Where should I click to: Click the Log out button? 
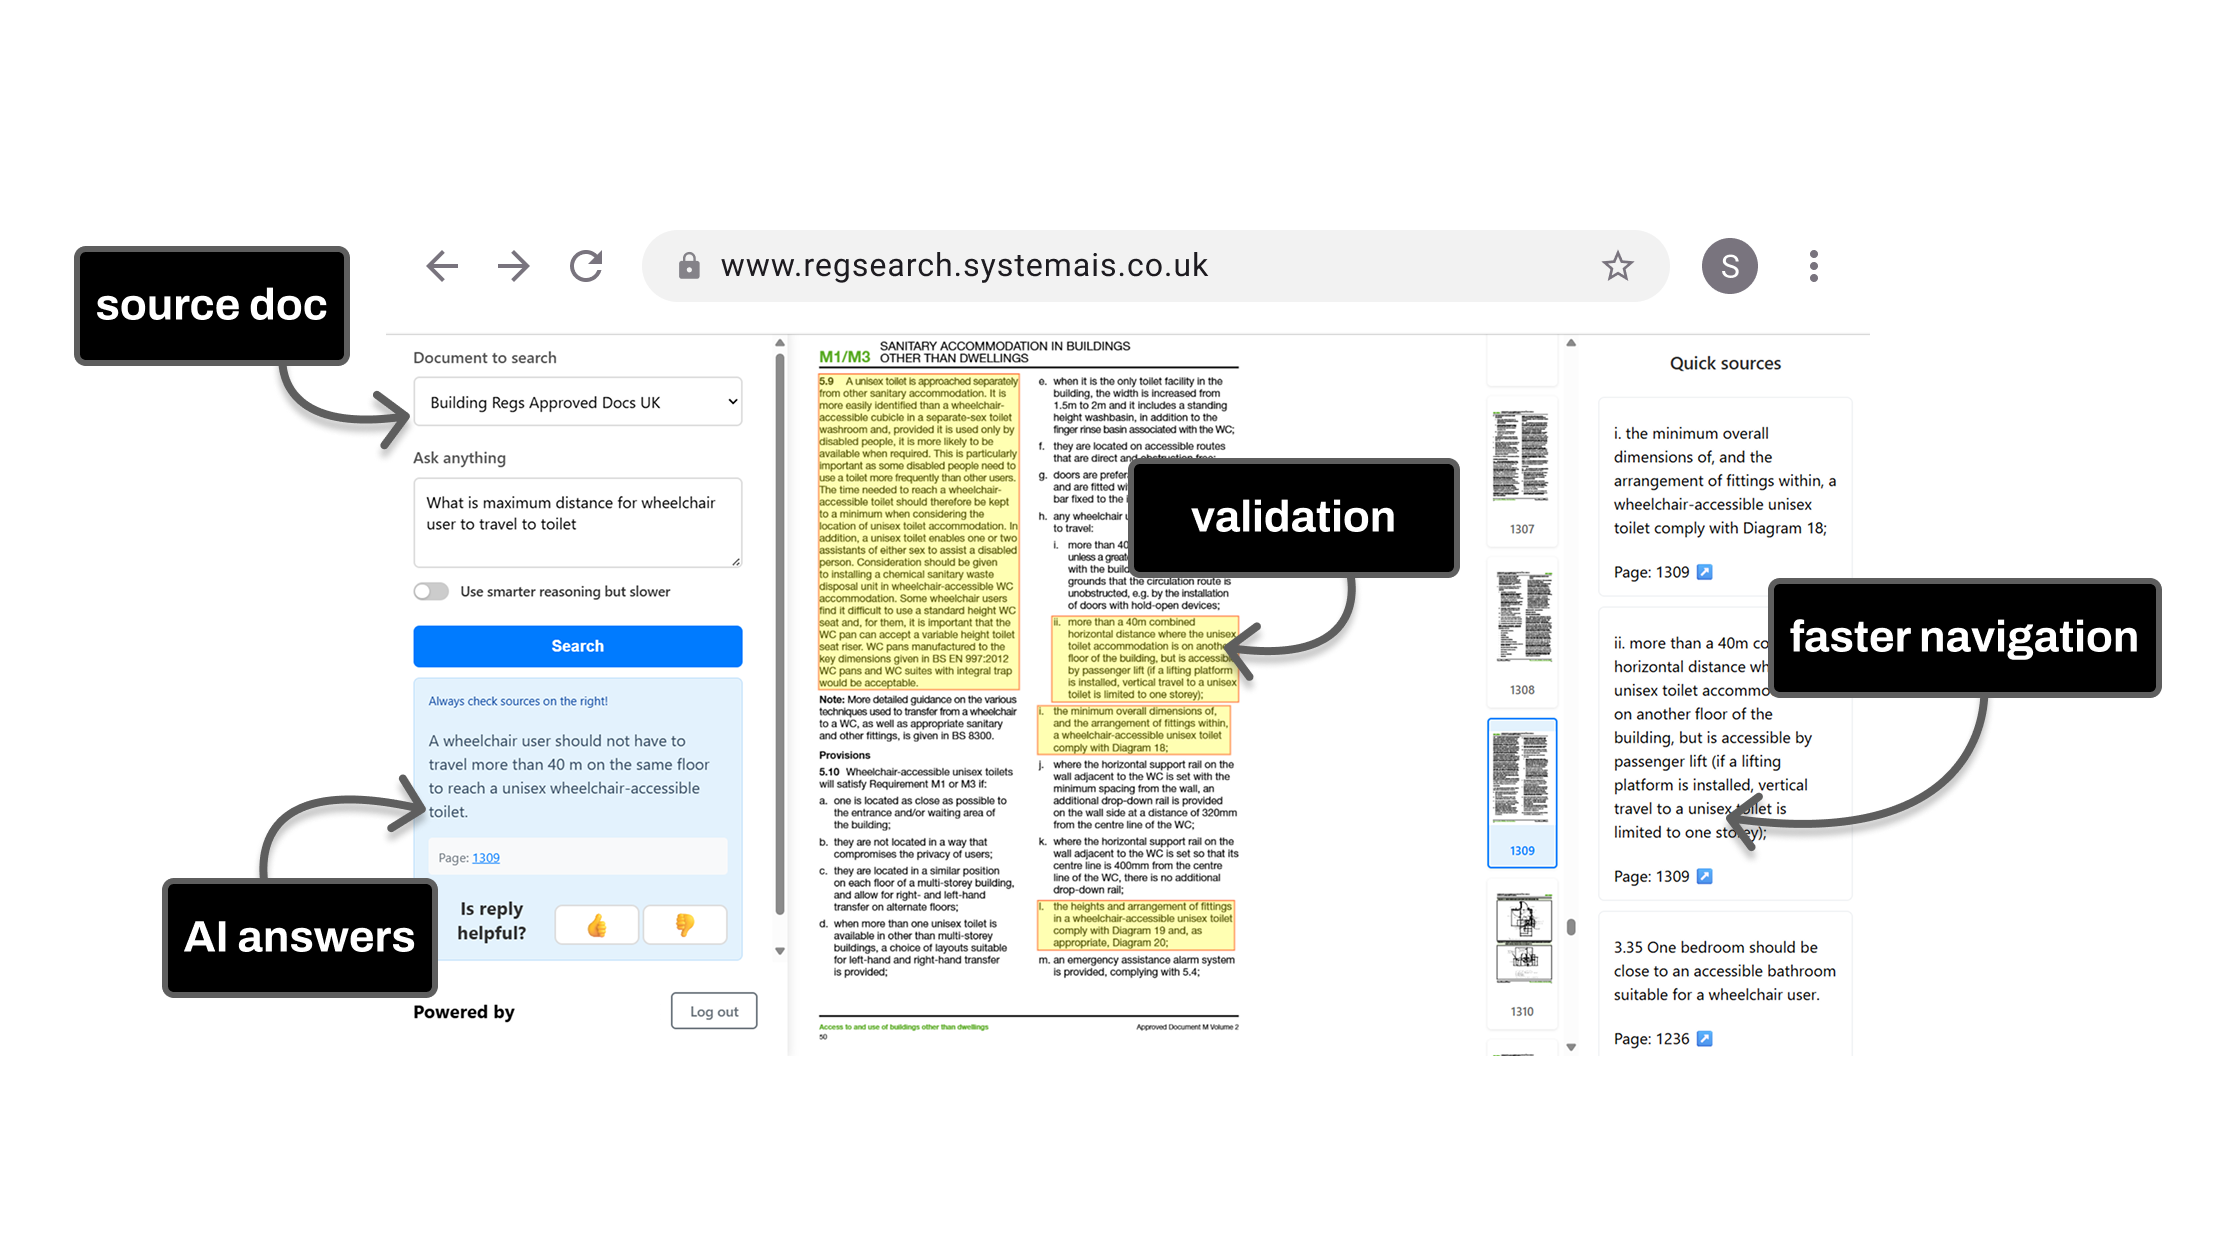pyautogui.click(x=713, y=1011)
